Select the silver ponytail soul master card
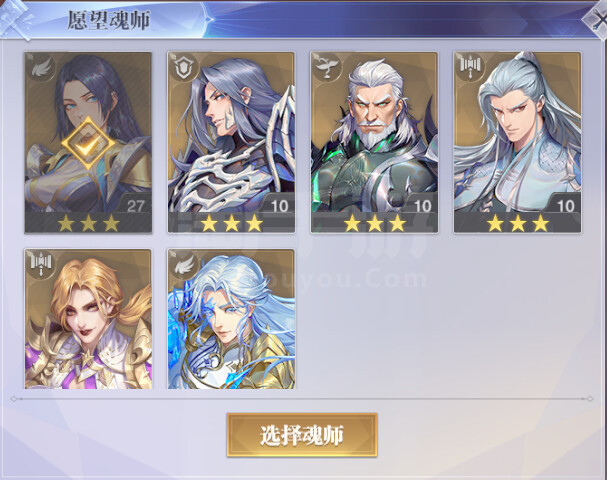The height and width of the screenshot is (480, 607). coord(517,142)
